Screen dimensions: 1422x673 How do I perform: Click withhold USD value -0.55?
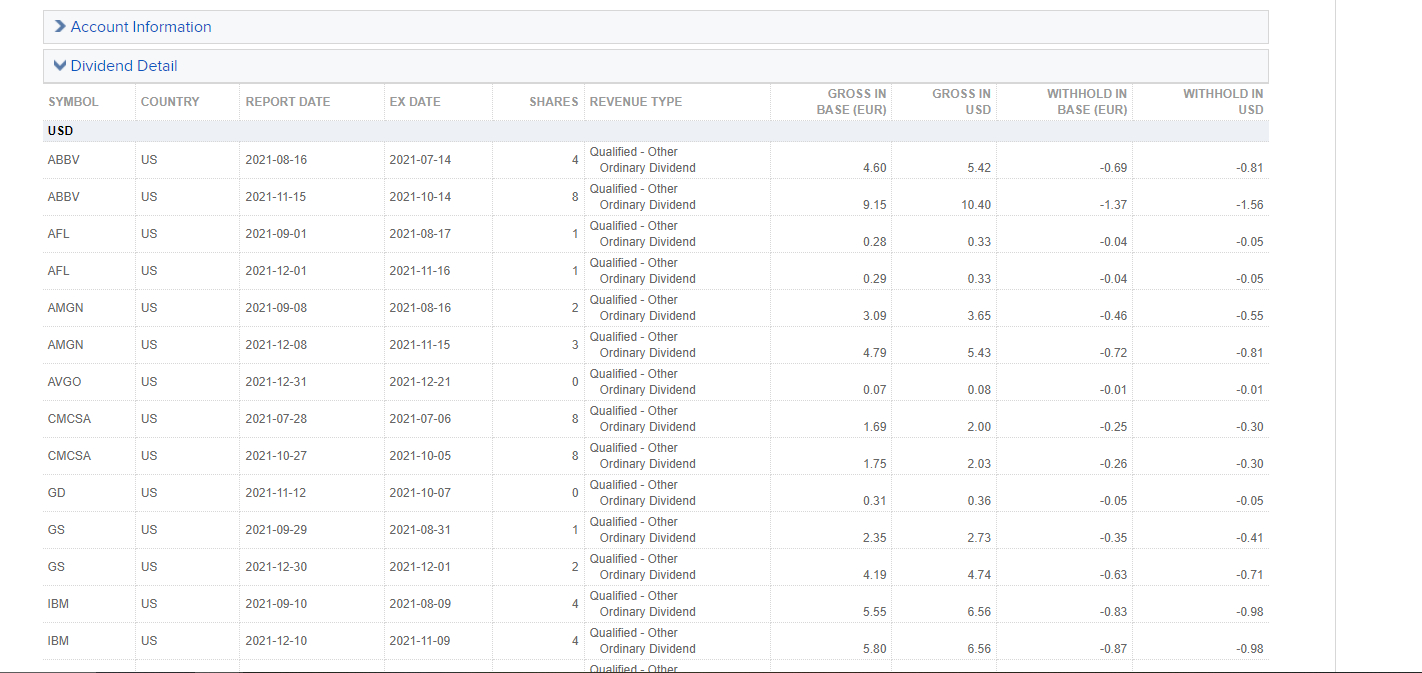pos(1250,316)
